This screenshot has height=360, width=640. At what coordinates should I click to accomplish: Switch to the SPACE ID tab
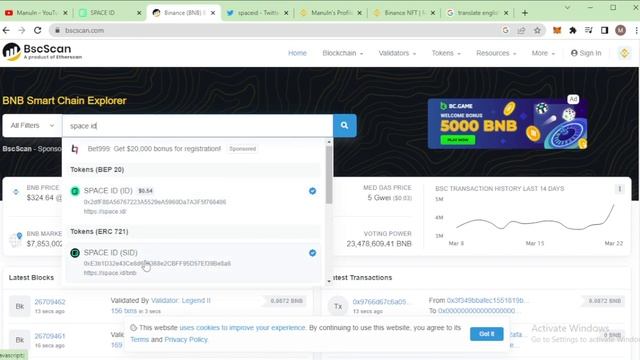109,13
